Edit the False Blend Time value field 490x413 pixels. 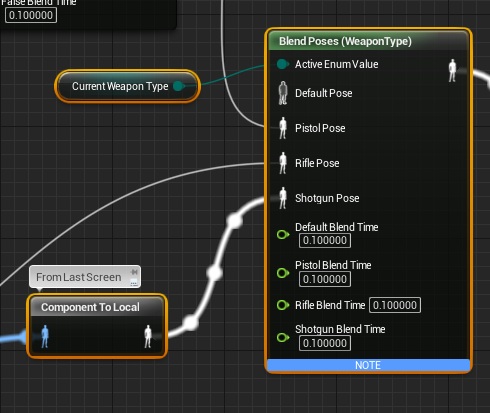pyautogui.click(x=31, y=15)
